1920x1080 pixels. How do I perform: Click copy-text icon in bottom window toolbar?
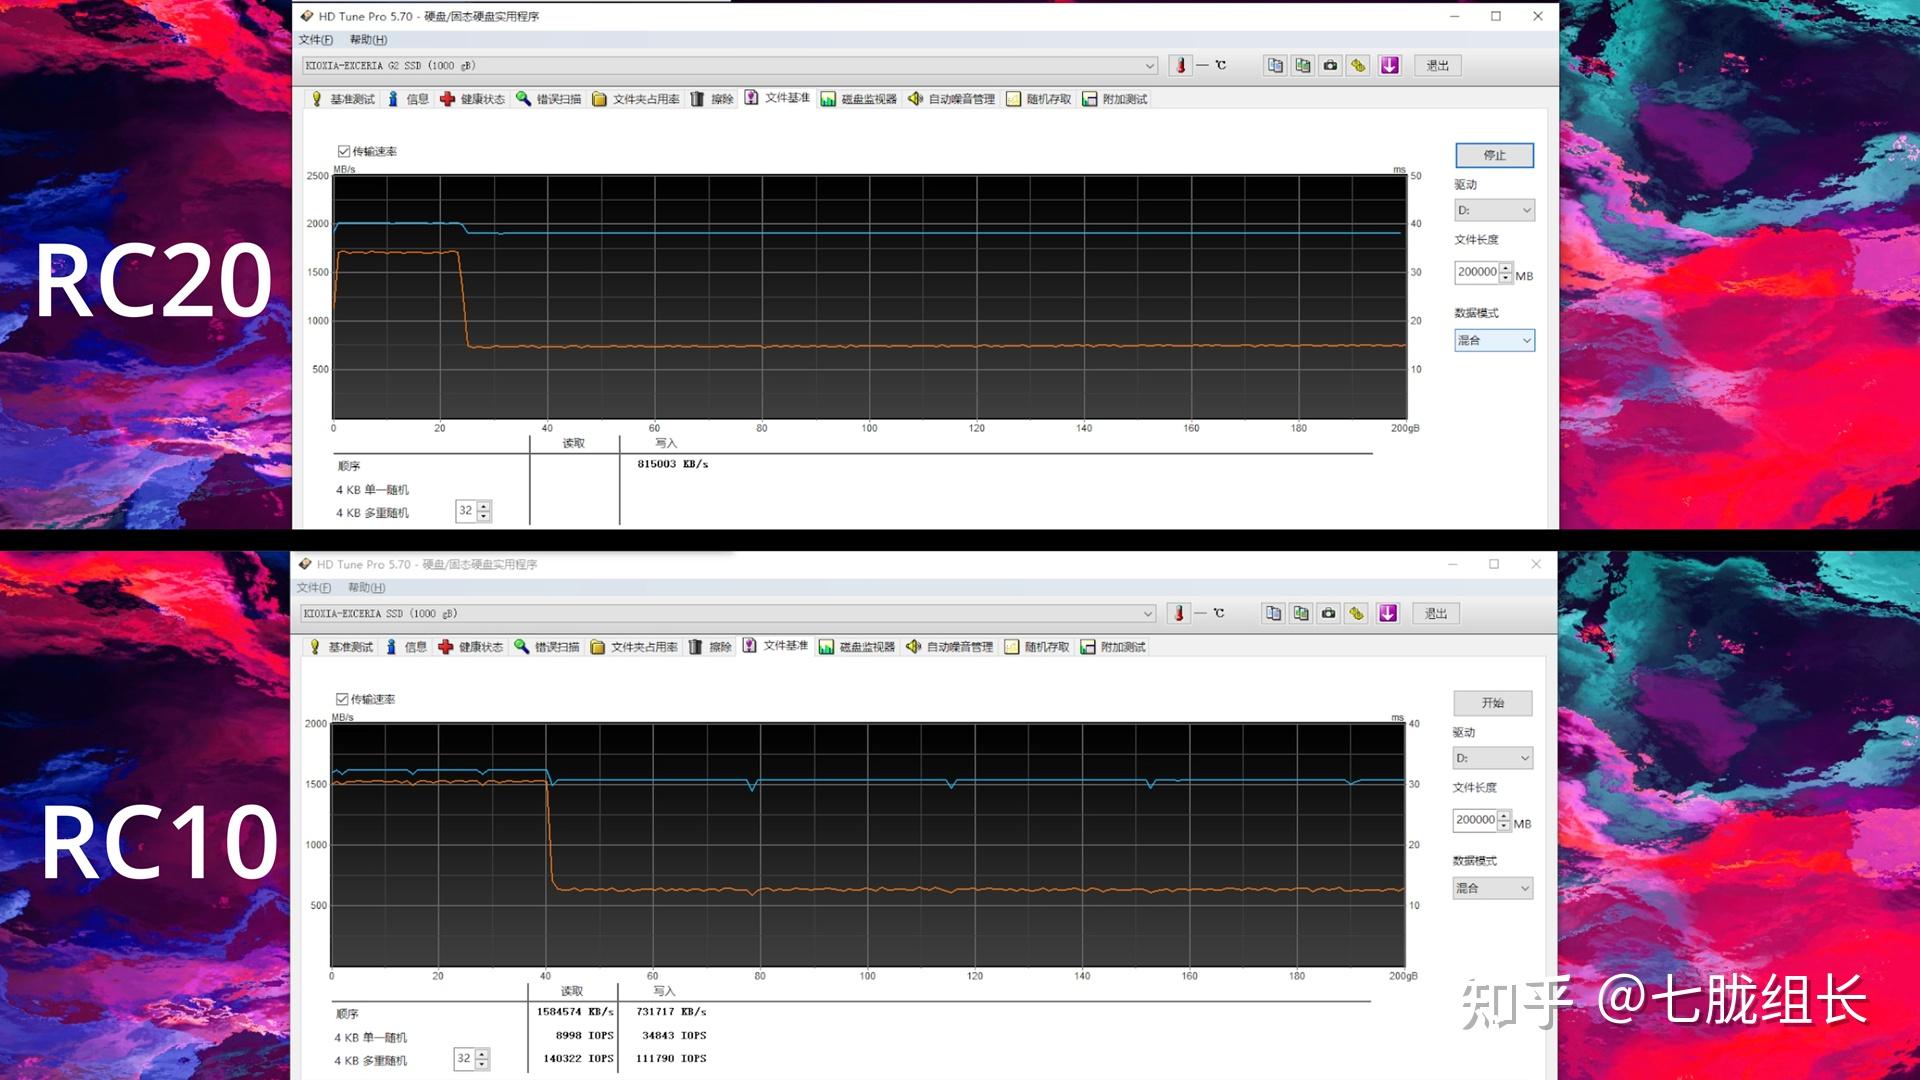click(x=1273, y=614)
